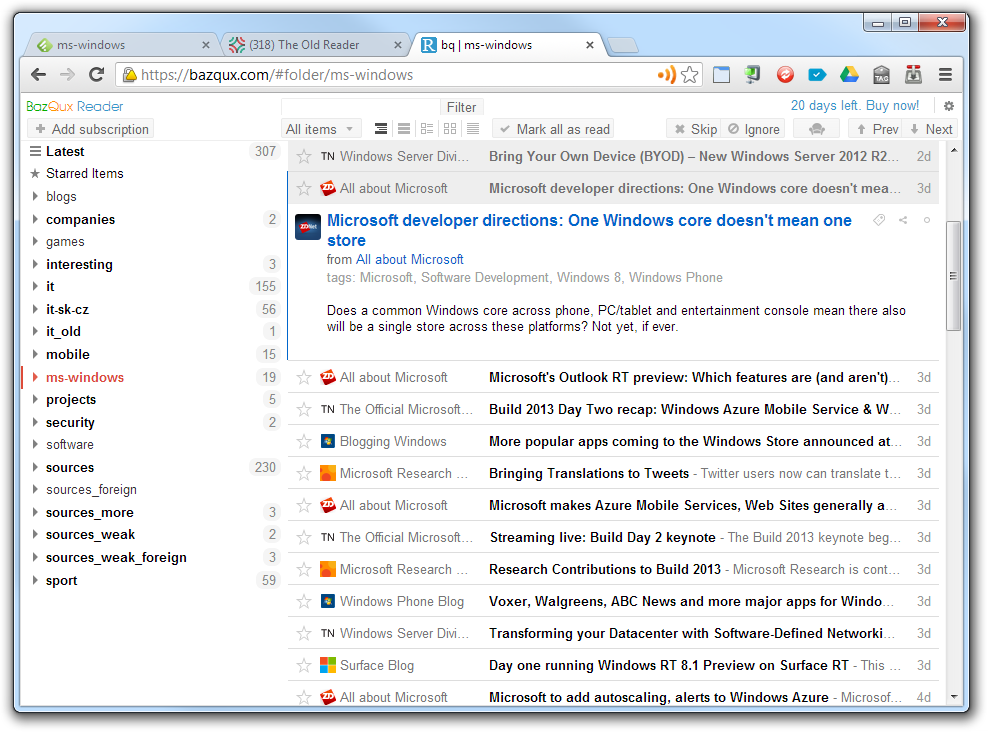The image size is (988, 732).
Task: Star the More popular apps article
Action: tap(304, 442)
